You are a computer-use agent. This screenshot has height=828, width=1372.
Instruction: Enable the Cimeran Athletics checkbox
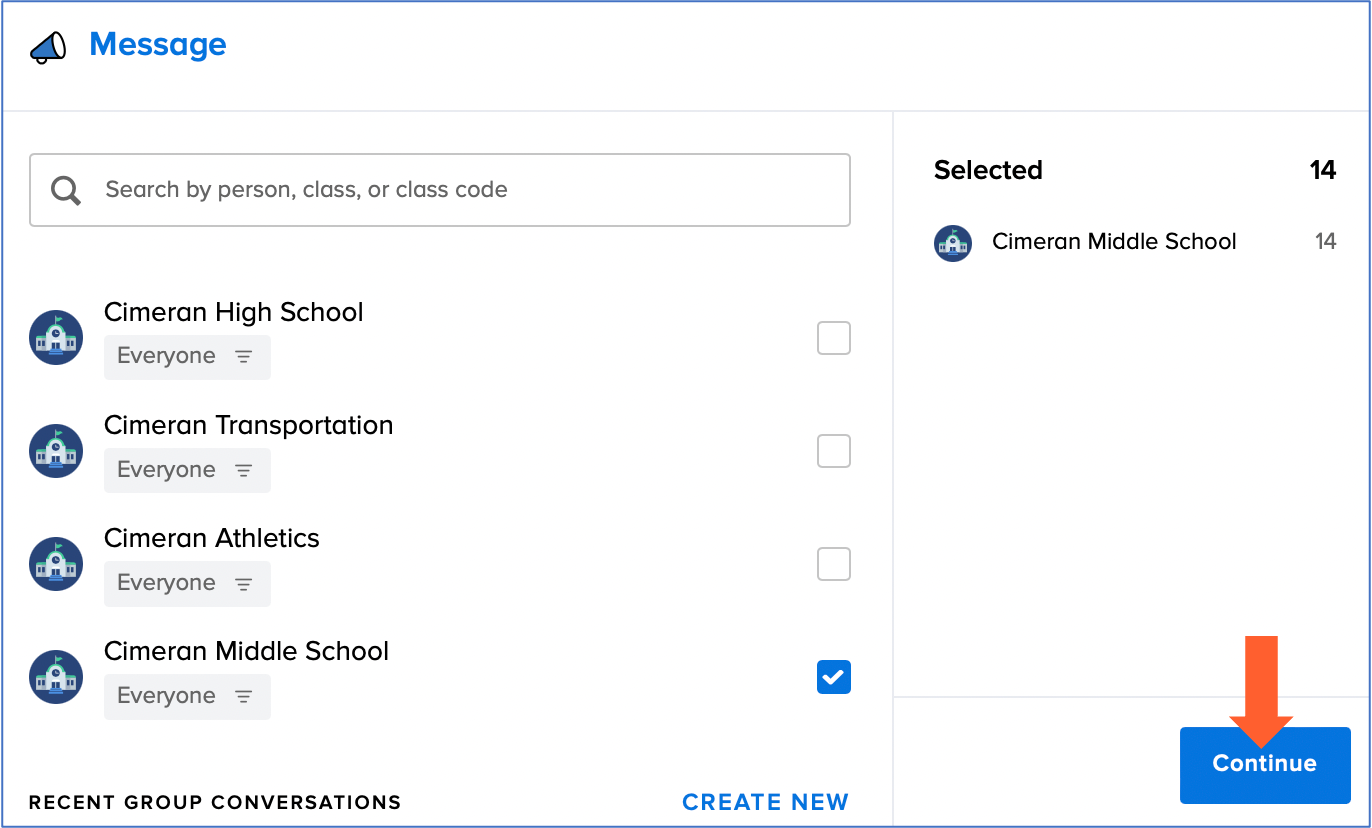834,564
